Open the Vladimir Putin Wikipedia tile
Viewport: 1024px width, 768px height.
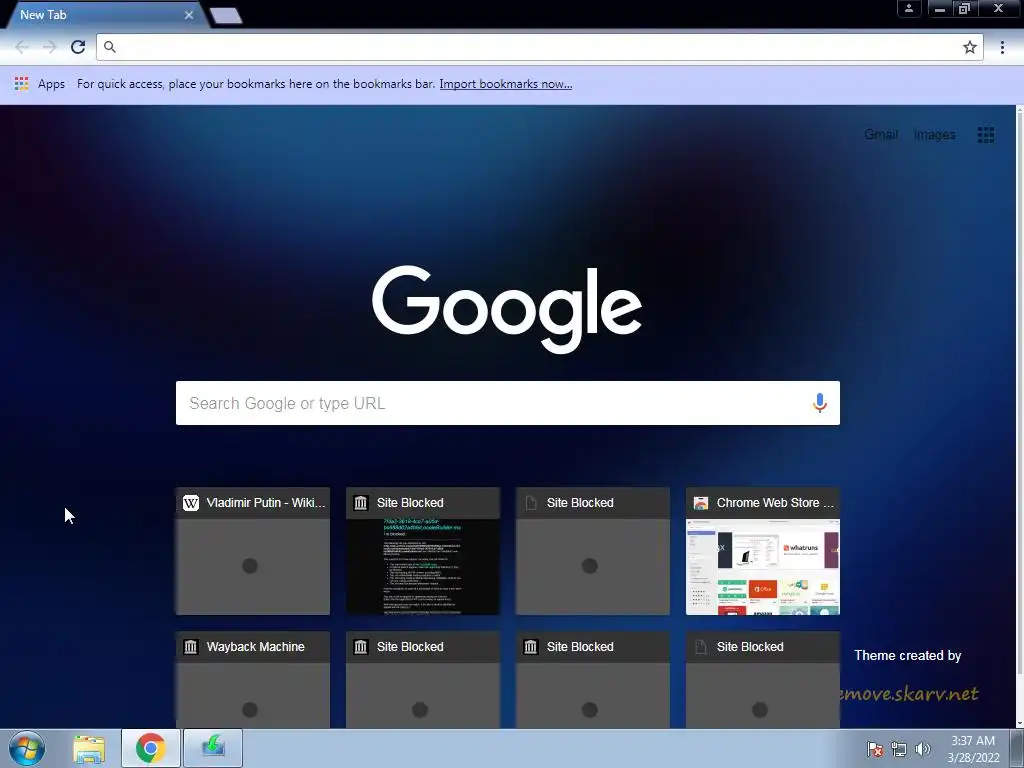tap(253, 551)
